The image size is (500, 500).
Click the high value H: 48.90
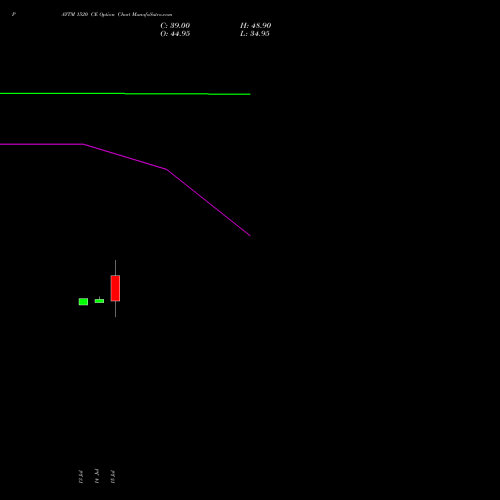[x=255, y=26]
